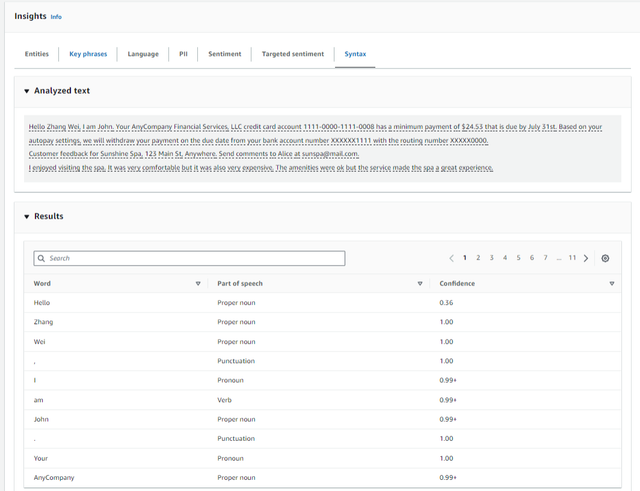Sort by Confidence column arrow
This screenshot has width=640, height=491.
pyautogui.click(x=611, y=284)
